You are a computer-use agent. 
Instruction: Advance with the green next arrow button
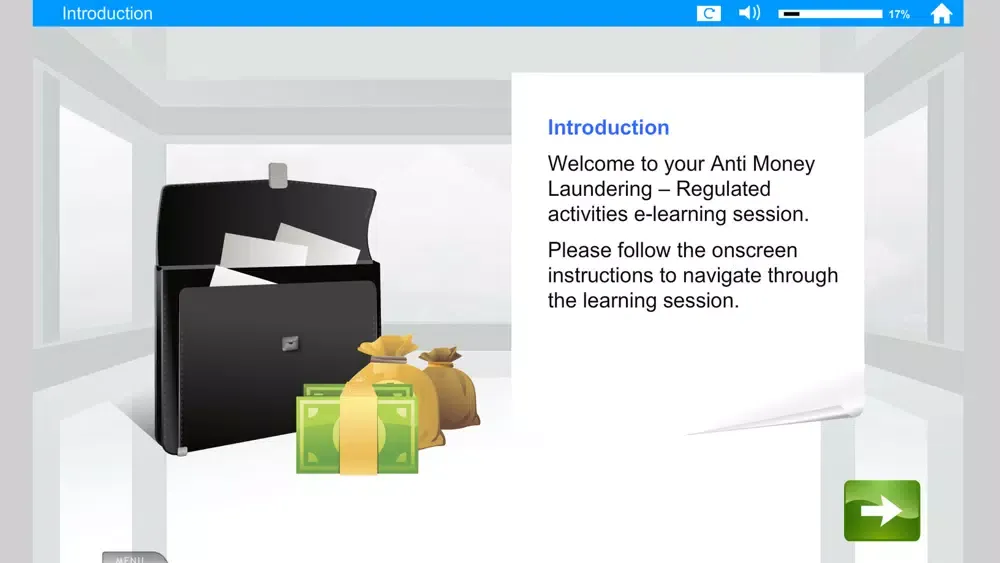[x=882, y=511]
